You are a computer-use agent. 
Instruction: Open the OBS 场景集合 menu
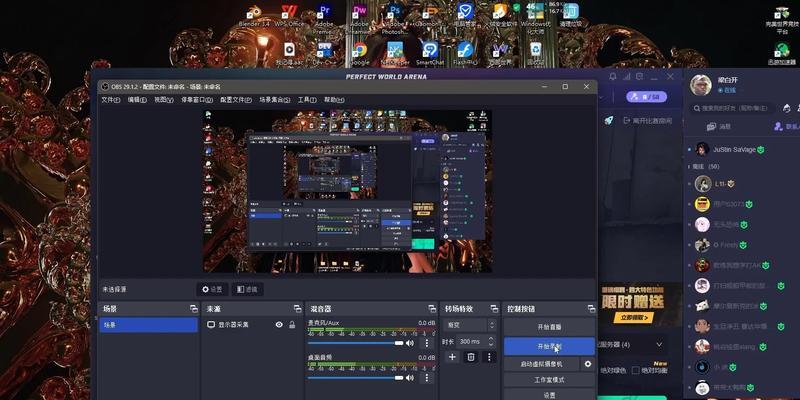[274, 100]
